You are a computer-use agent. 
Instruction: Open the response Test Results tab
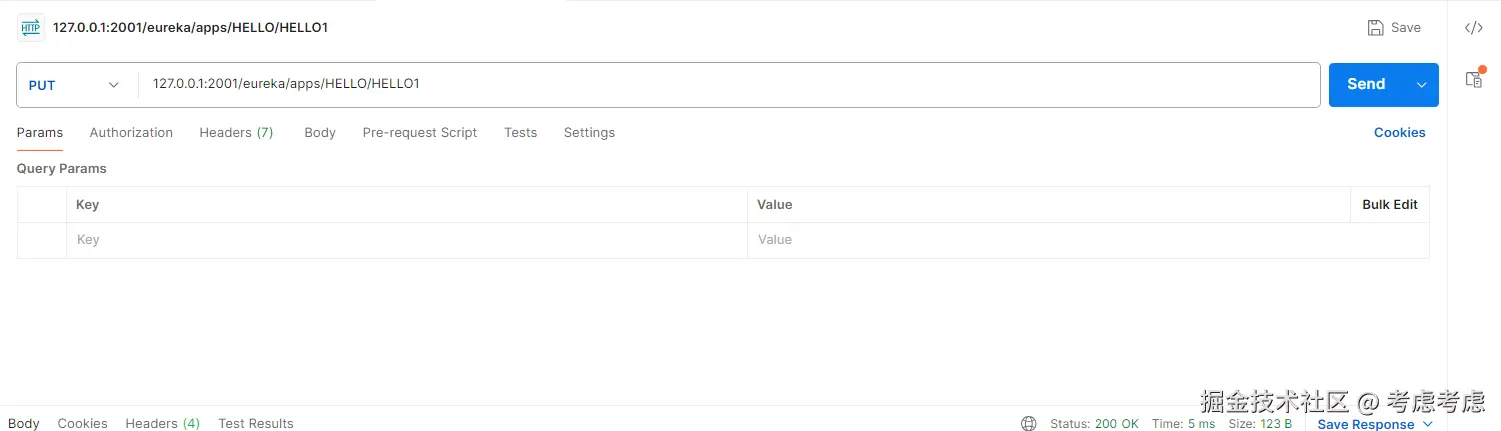point(256,424)
